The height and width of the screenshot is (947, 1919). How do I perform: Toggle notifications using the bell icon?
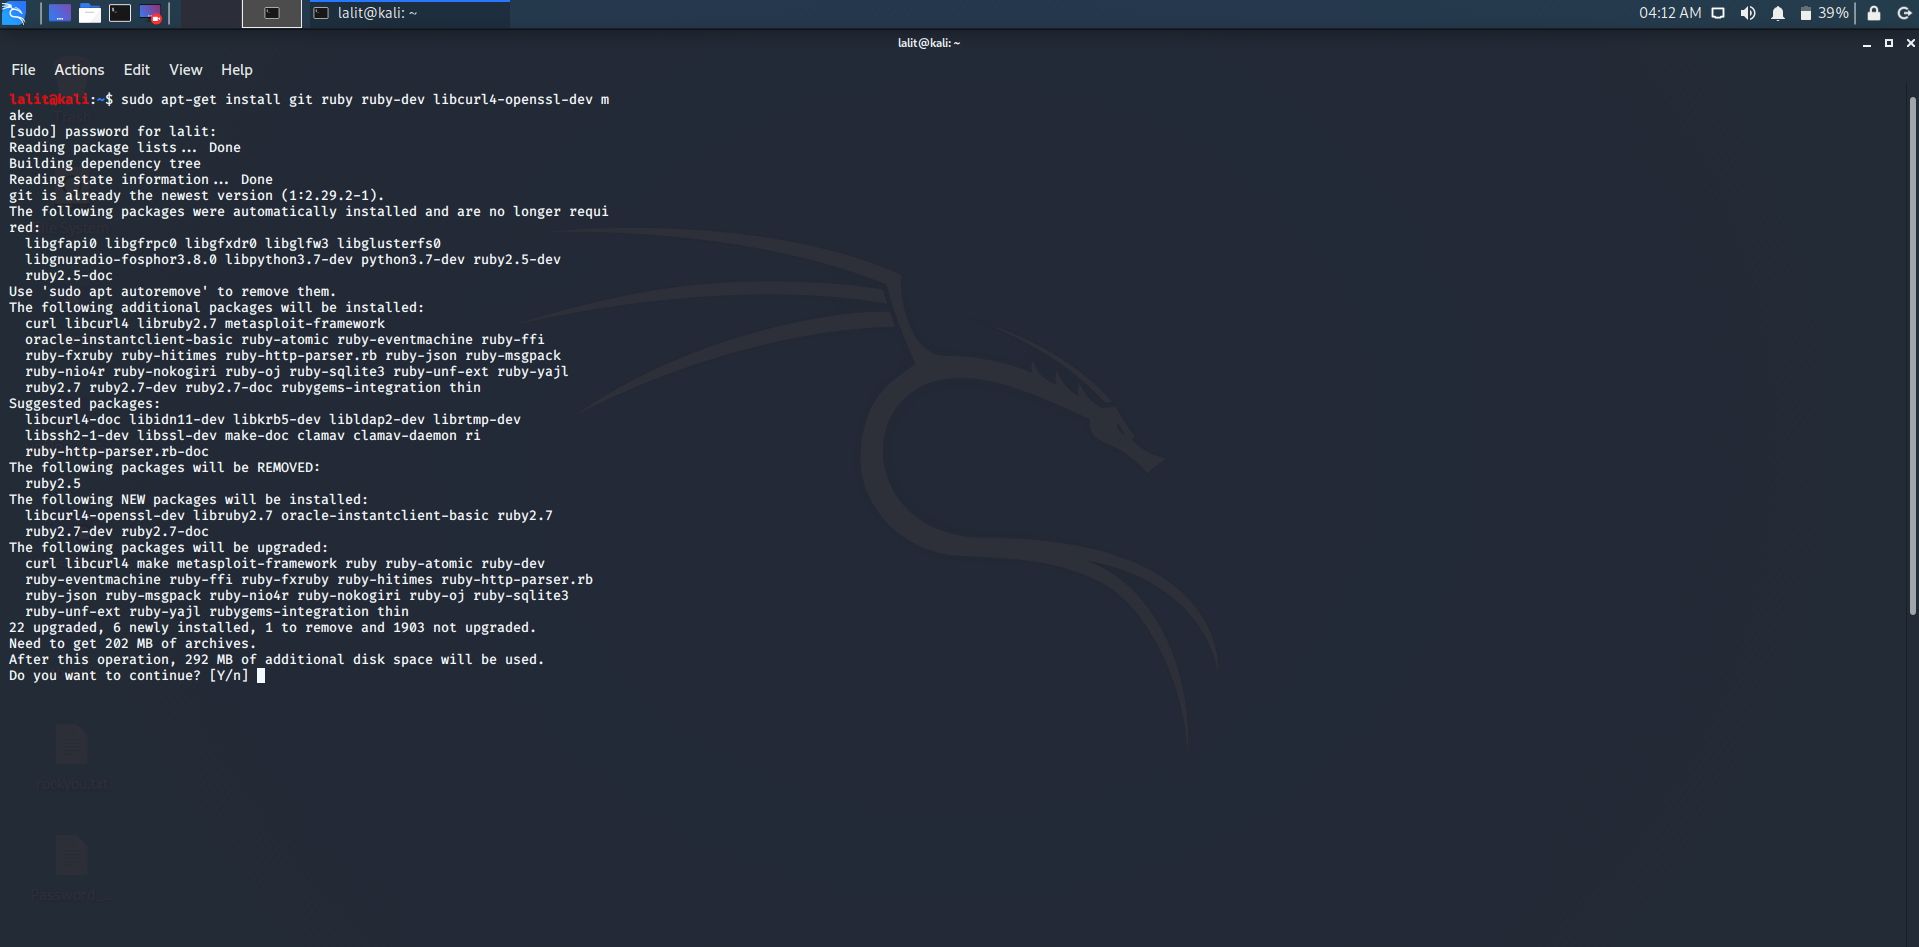pos(1778,13)
